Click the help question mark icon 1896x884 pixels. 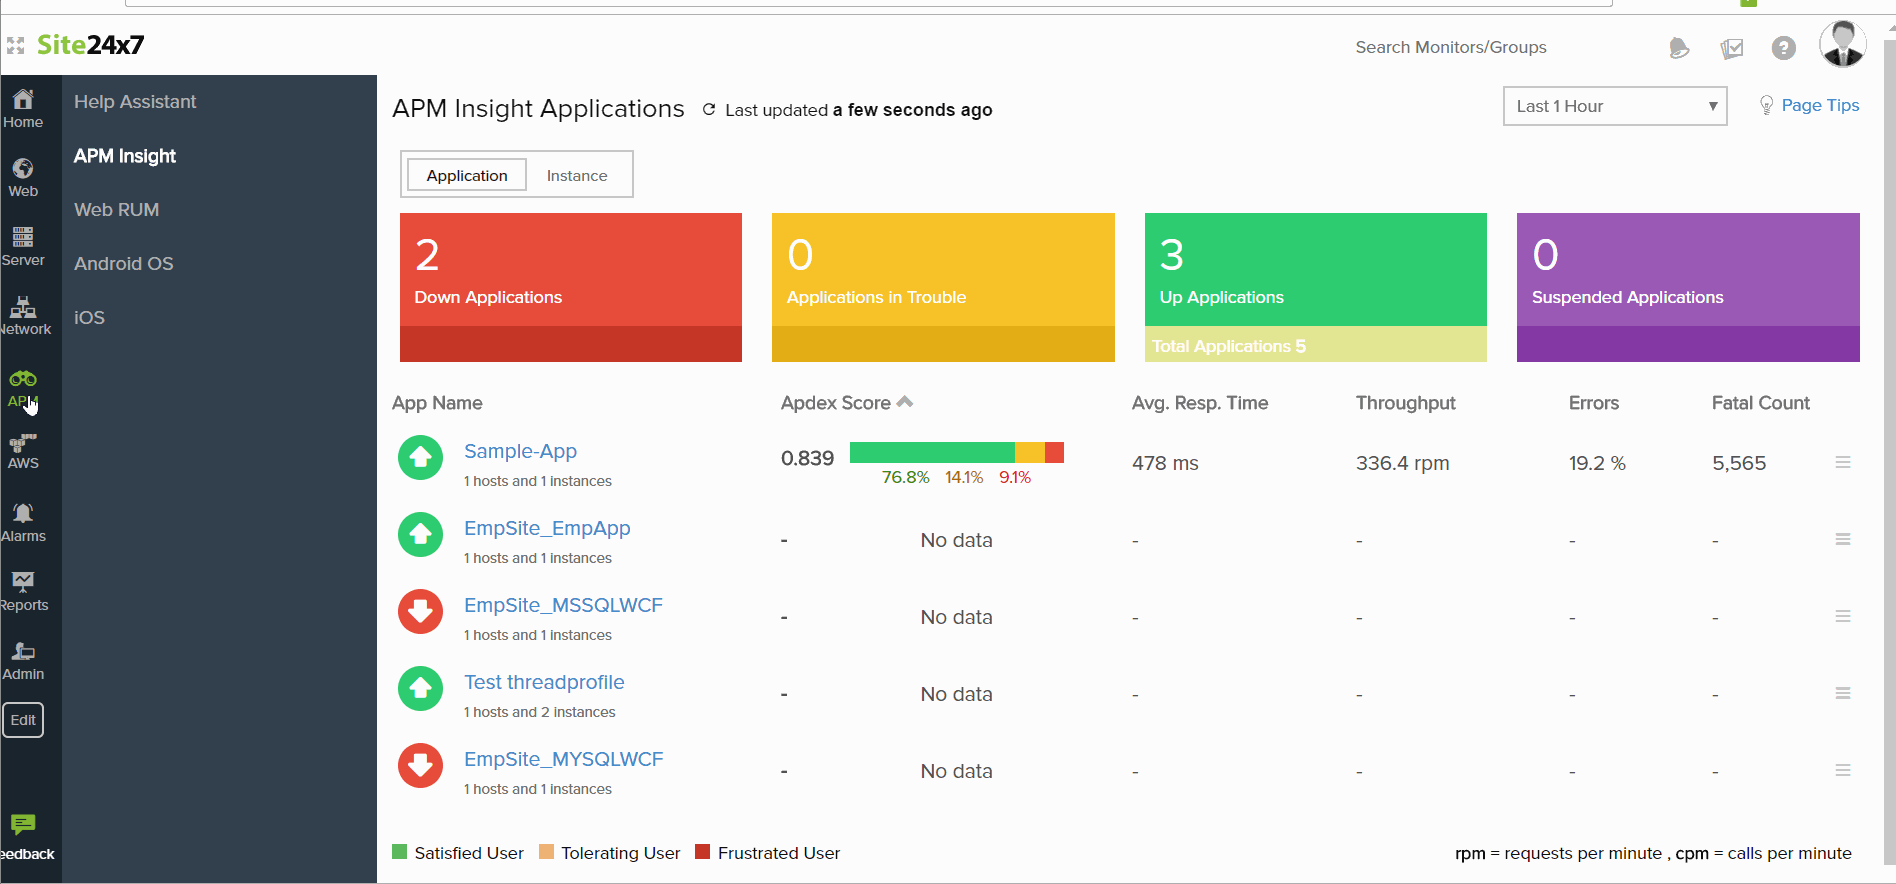(x=1783, y=48)
